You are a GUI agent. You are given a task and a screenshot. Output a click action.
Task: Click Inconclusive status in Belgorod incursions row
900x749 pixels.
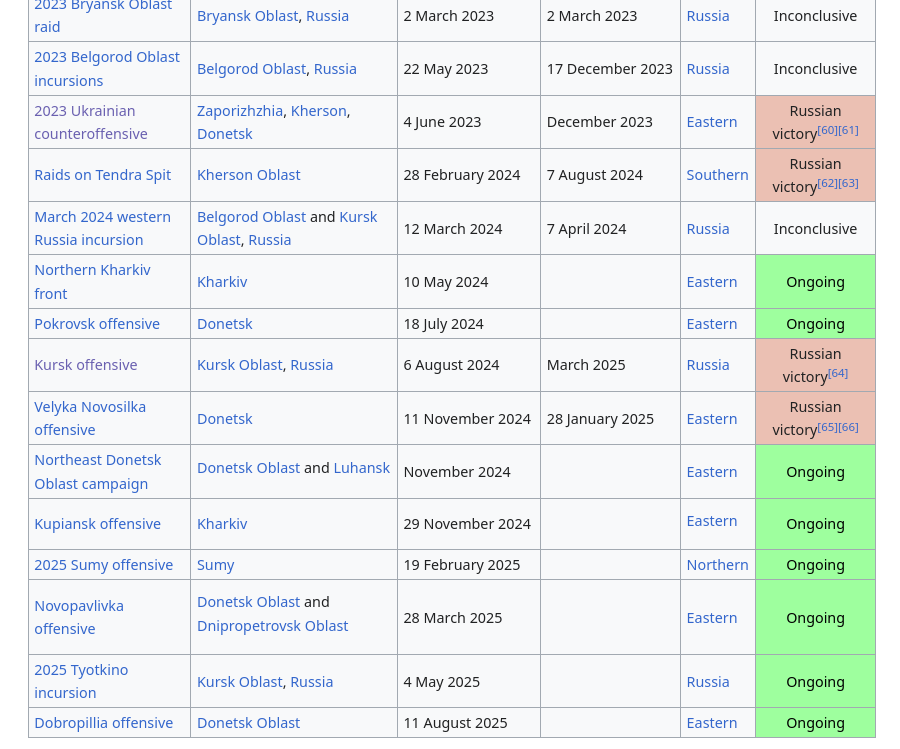coord(815,69)
